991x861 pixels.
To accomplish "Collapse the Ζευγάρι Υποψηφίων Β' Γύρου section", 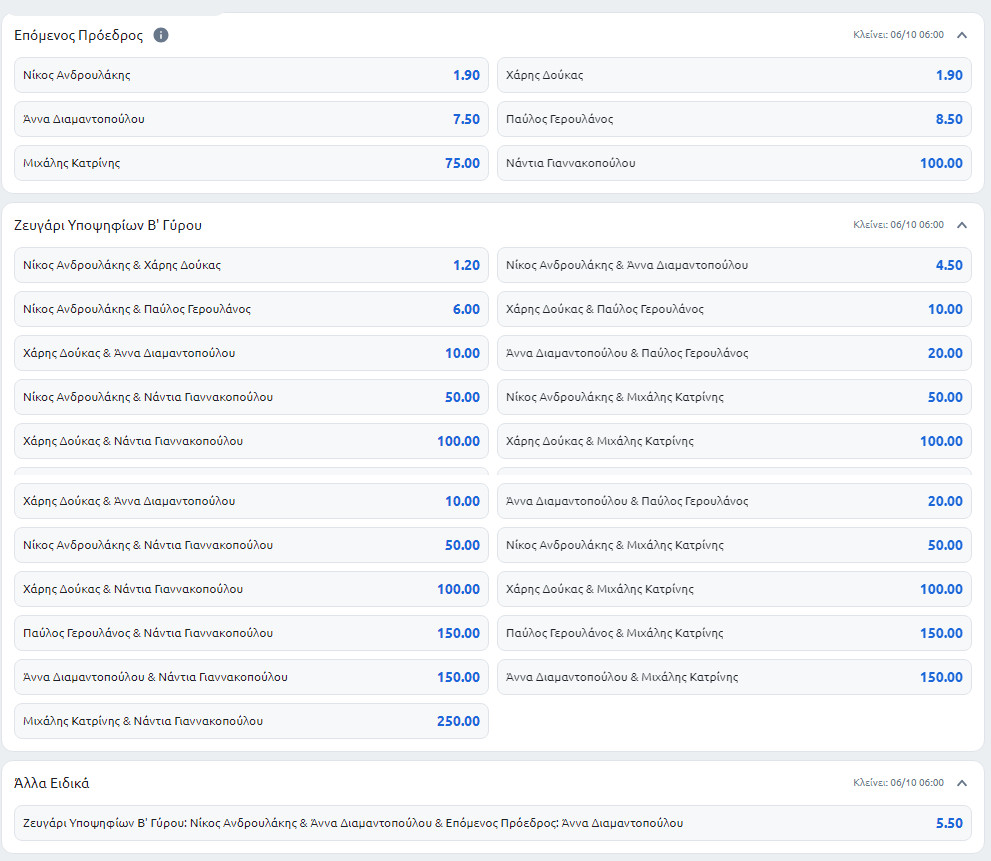I will (x=962, y=225).
